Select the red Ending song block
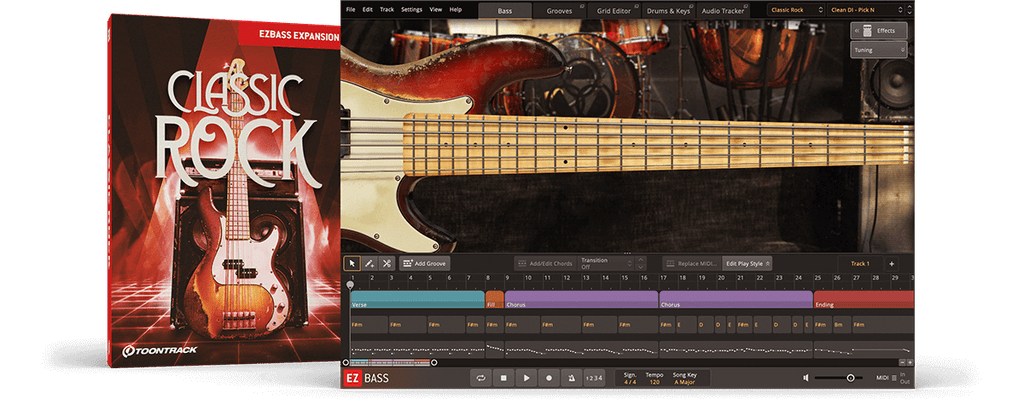This screenshot has width=1024, height=416. (863, 300)
